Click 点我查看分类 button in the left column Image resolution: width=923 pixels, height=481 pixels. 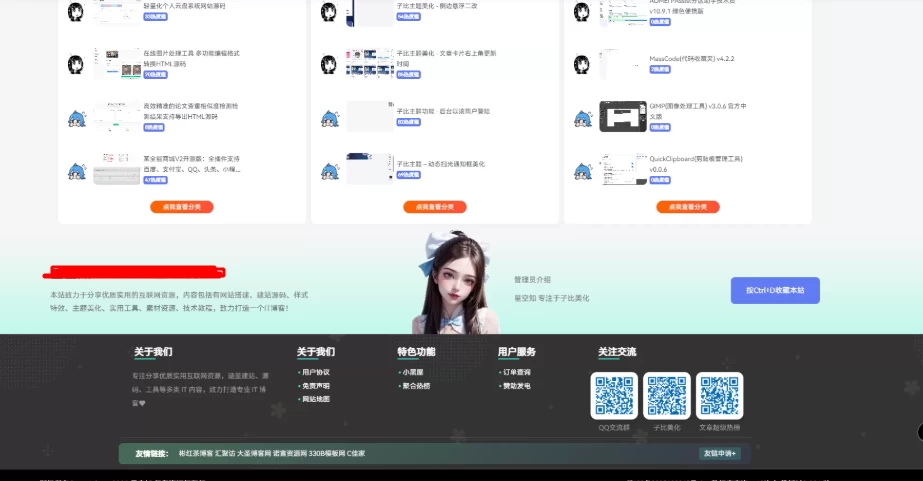coord(181,207)
